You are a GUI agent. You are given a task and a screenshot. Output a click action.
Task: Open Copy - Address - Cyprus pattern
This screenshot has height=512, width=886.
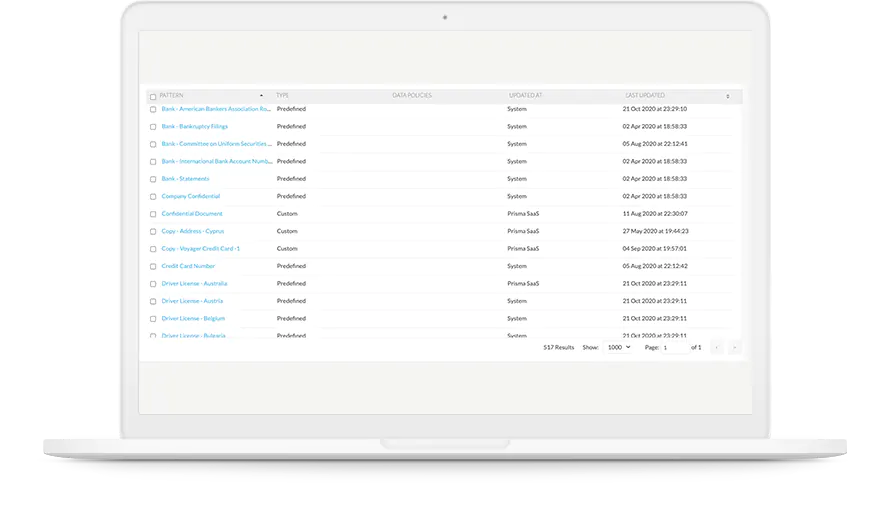tap(193, 231)
